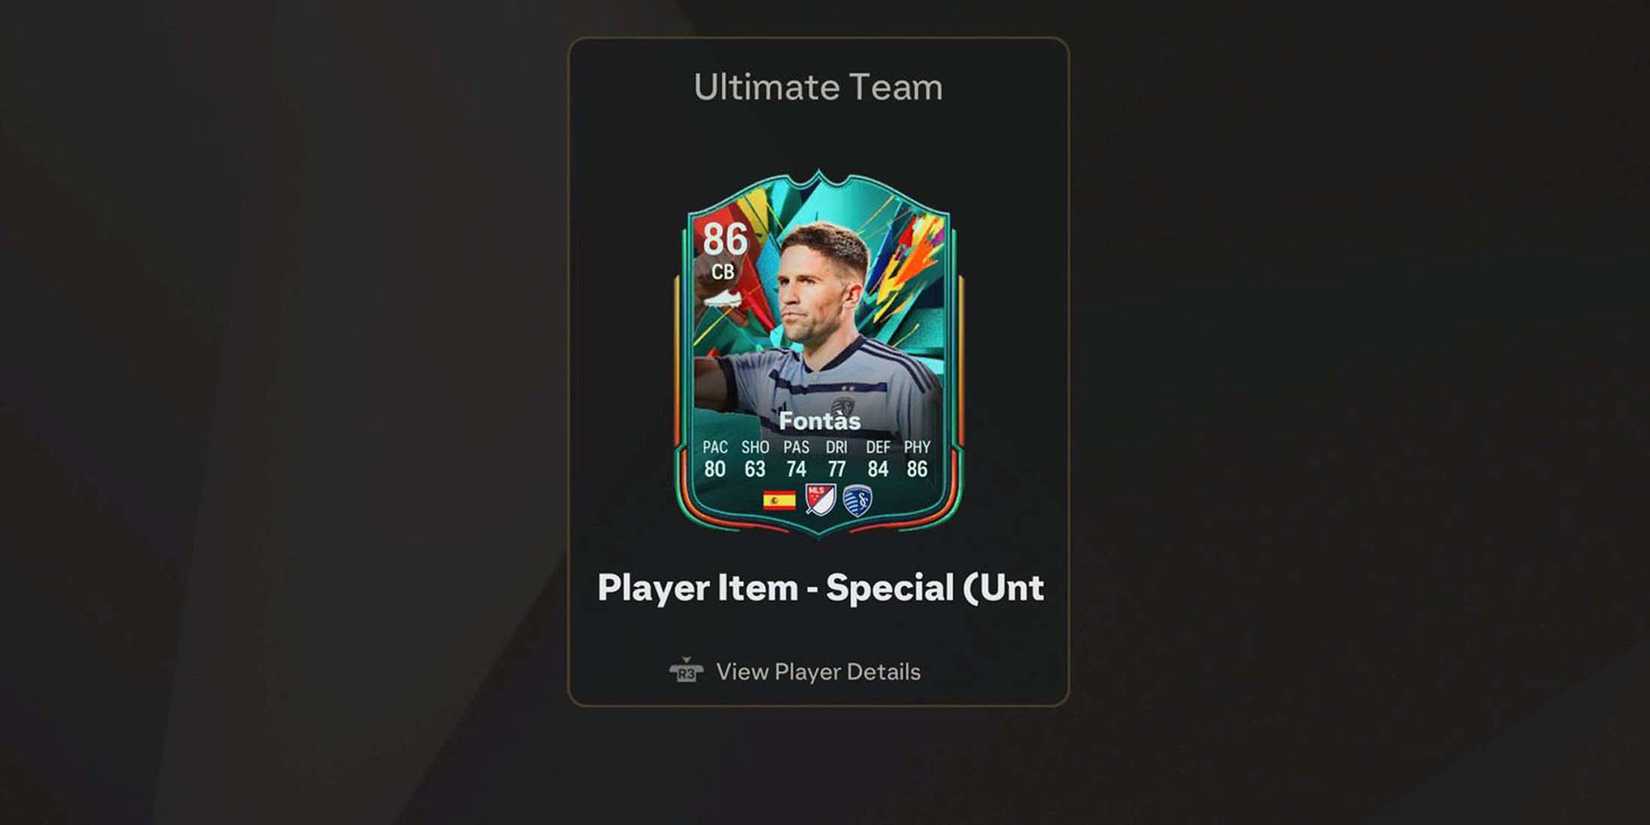
Task: Click the DEF 84 stat
Action: pos(878,459)
